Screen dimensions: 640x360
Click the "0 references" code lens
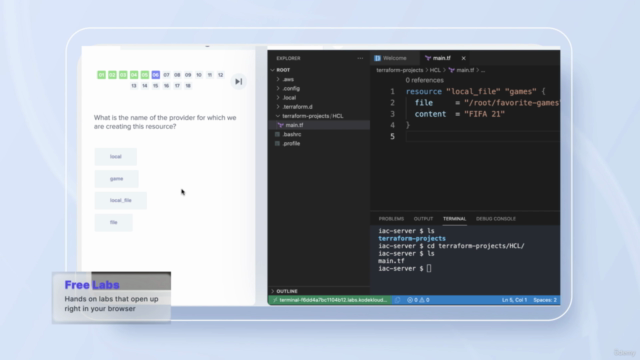[x=424, y=80]
